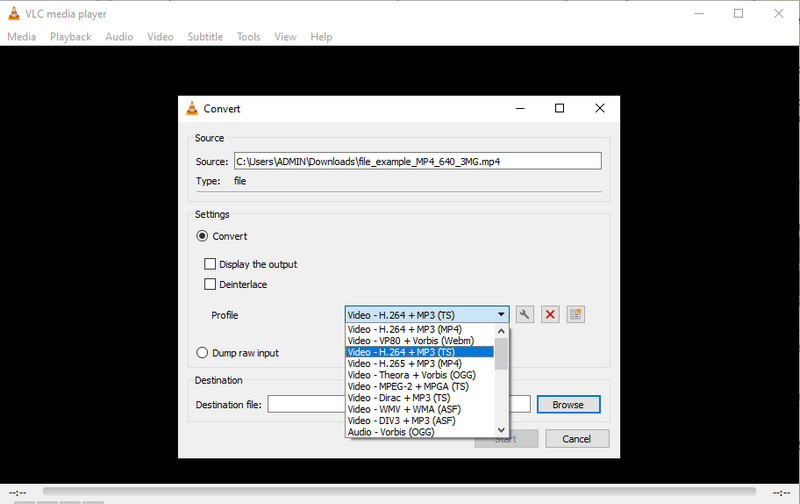The height and width of the screenshot is (504, 800).
Task: Edit selected profile with wrench icon
Action: (x=524, y=315)
